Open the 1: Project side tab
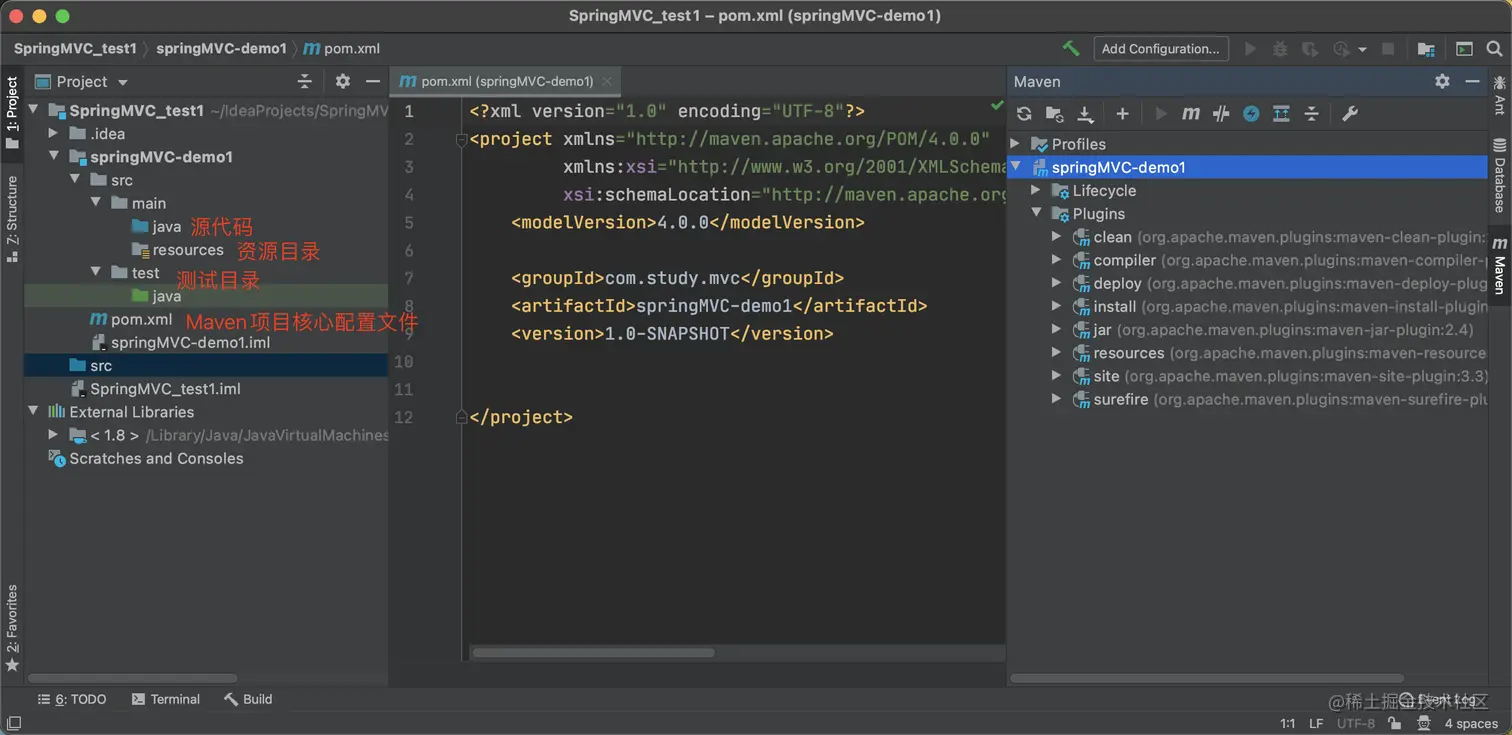Screen dimensions: 1512x735 pos(12,112)
